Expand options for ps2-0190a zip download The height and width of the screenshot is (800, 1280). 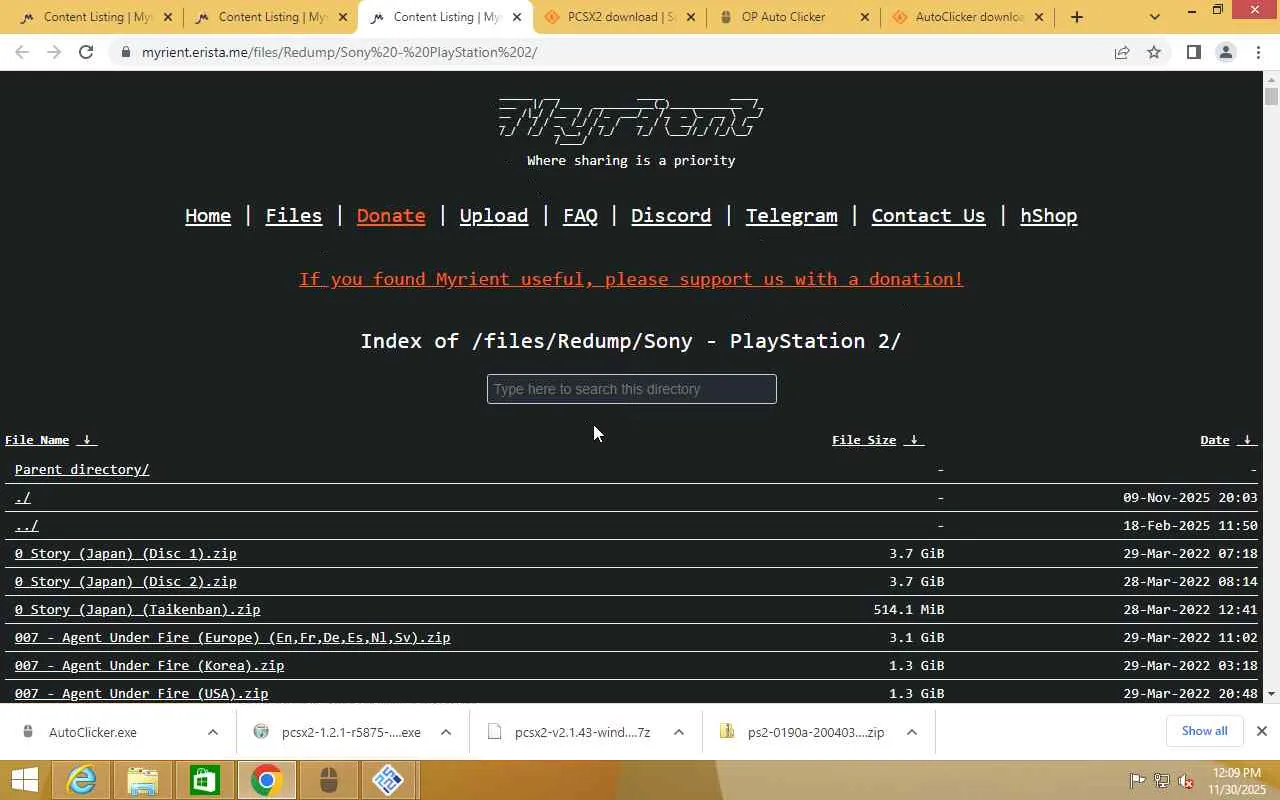pyautogui.click(x=912, y=732)
